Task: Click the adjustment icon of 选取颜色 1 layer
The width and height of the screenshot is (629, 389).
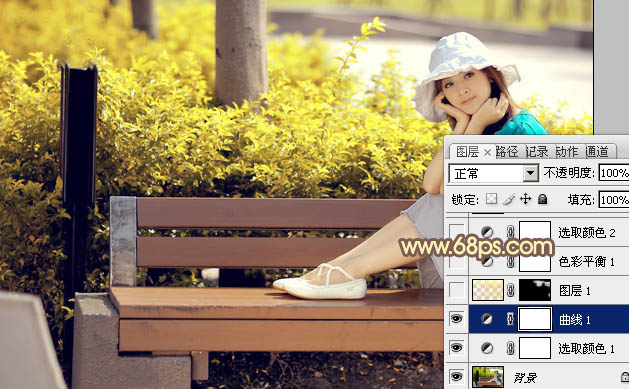Action: point(487,348)
